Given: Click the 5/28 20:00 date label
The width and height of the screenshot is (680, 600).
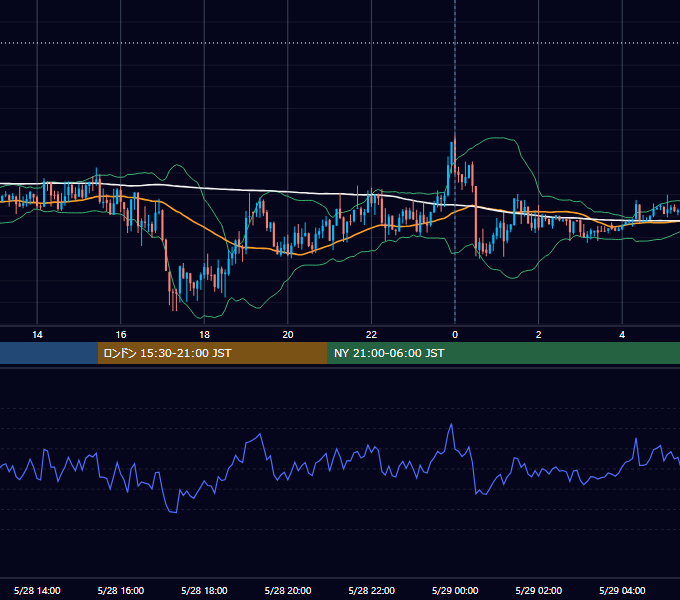Looking at the screenshot, I should pyautogui.click(x=288, y=590).
